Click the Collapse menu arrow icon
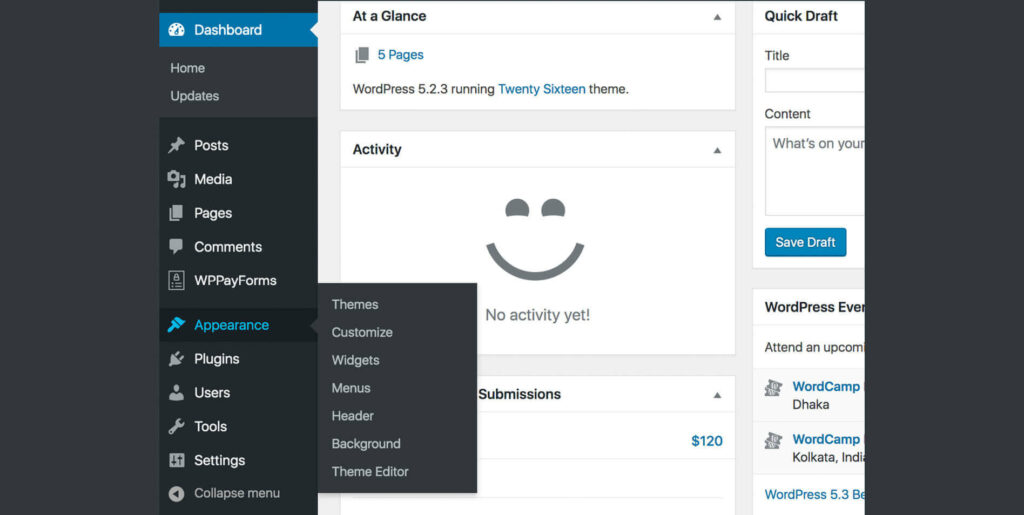Image resolution: width=1024 pixels, height=515 pixels. pos(176,493)
